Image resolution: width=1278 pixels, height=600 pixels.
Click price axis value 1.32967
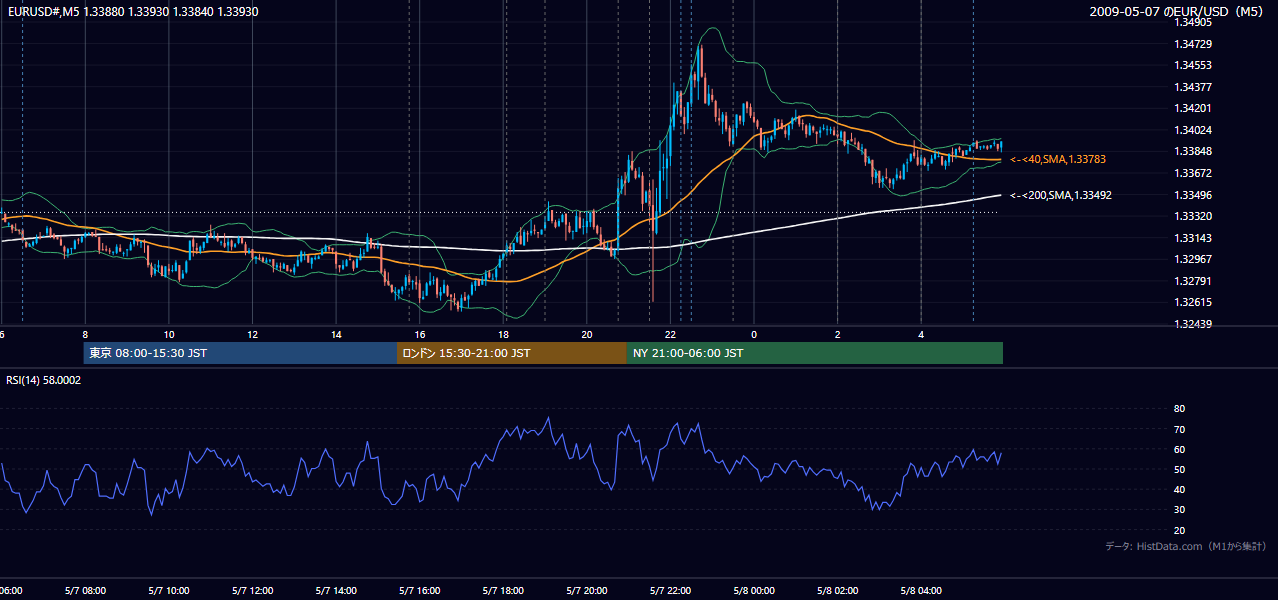(x=1193, y=259)
